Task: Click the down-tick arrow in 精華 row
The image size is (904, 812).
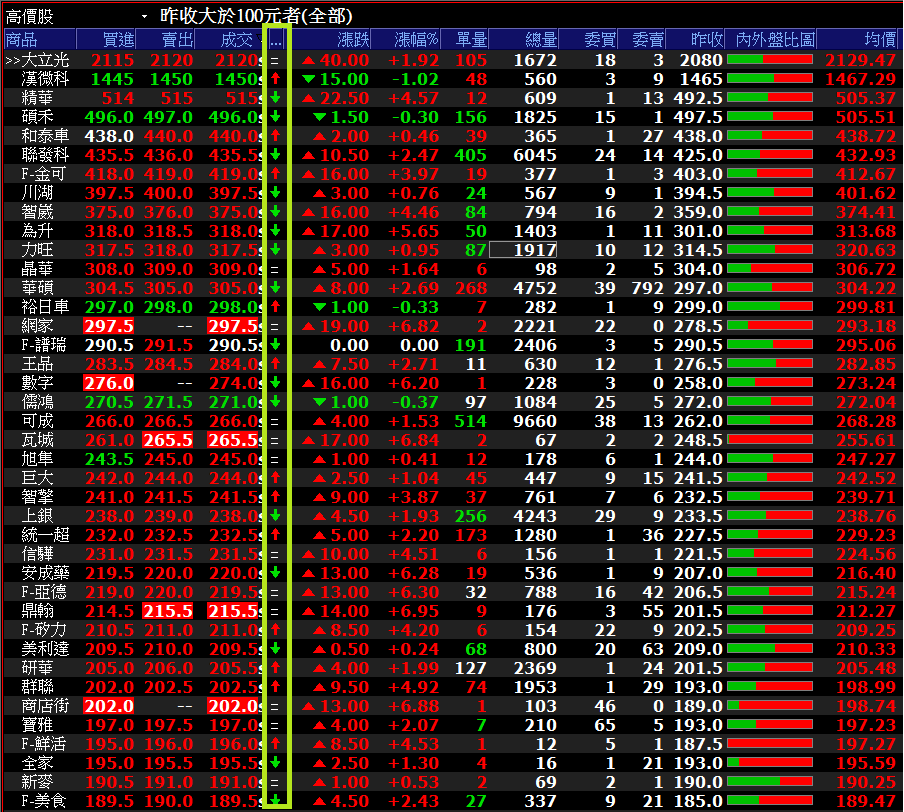Action: pyautogui.click(x=276, y=97)
